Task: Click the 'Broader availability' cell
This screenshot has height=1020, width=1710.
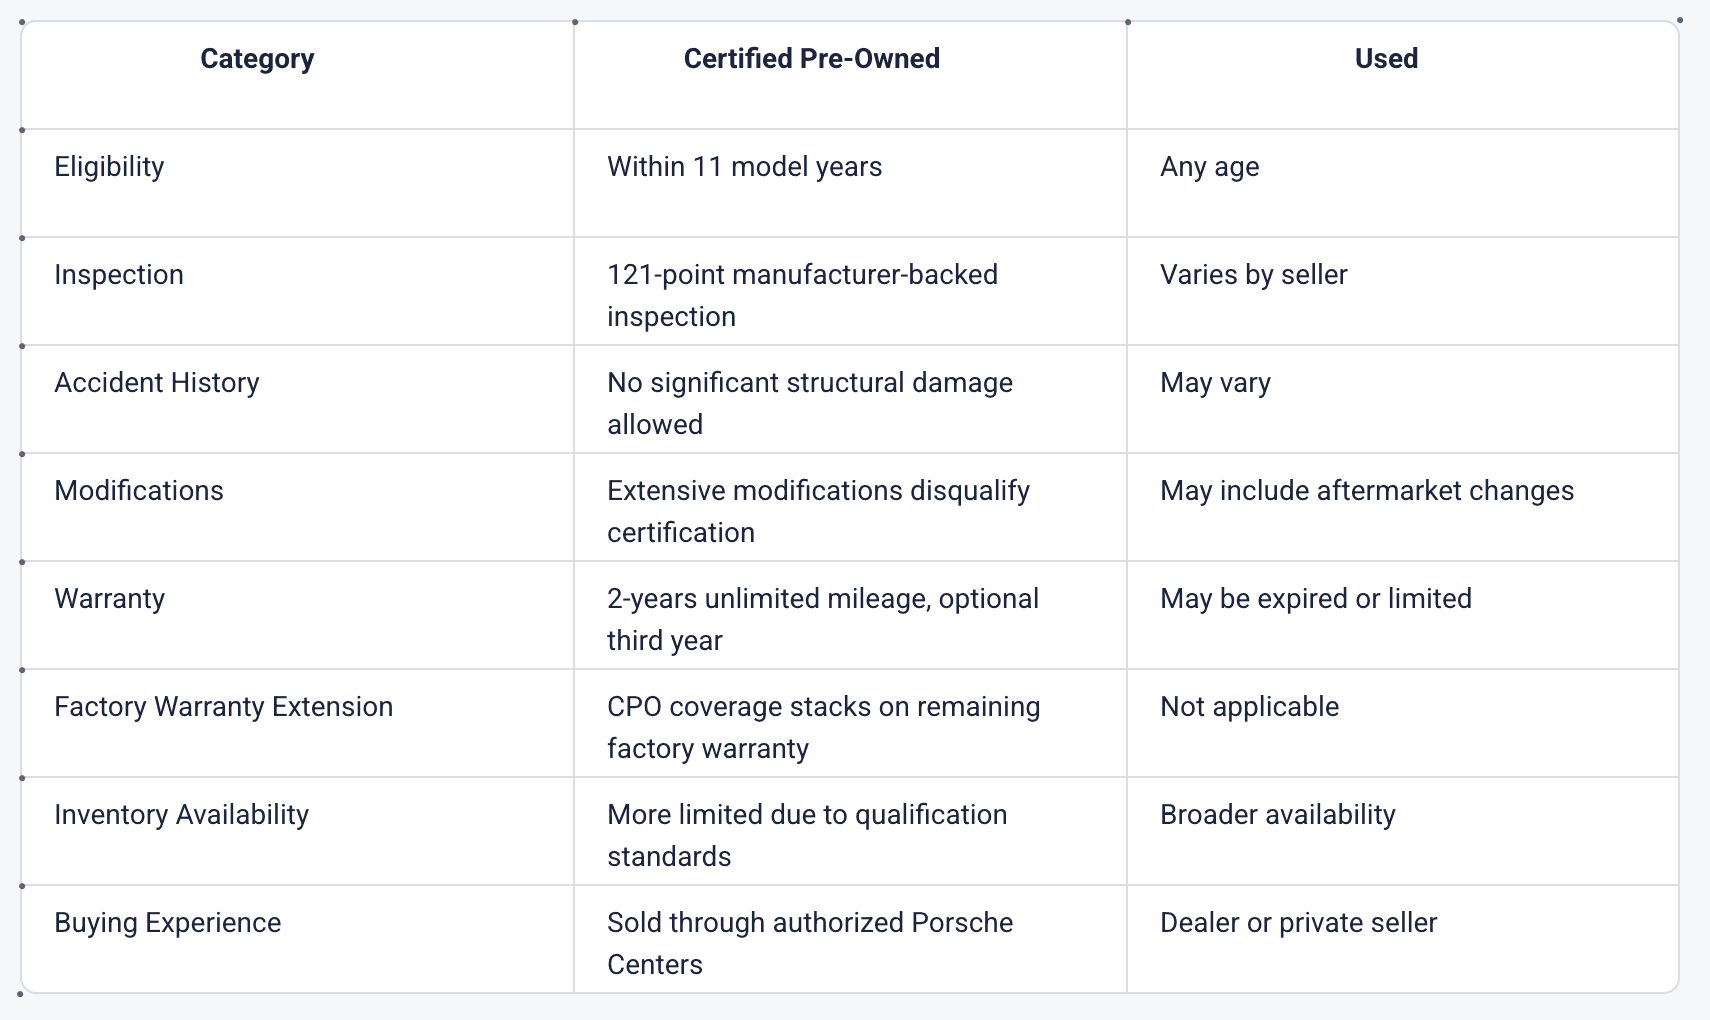Action: [x=1277, y=815]
